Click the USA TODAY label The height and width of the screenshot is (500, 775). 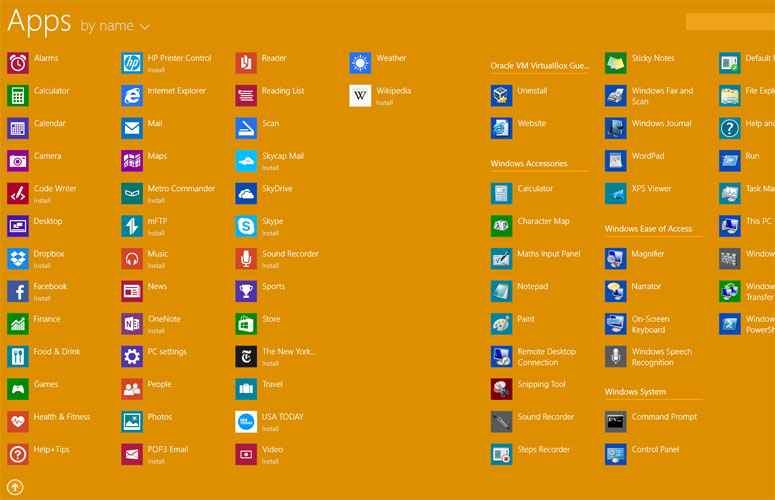pos(283,417)
